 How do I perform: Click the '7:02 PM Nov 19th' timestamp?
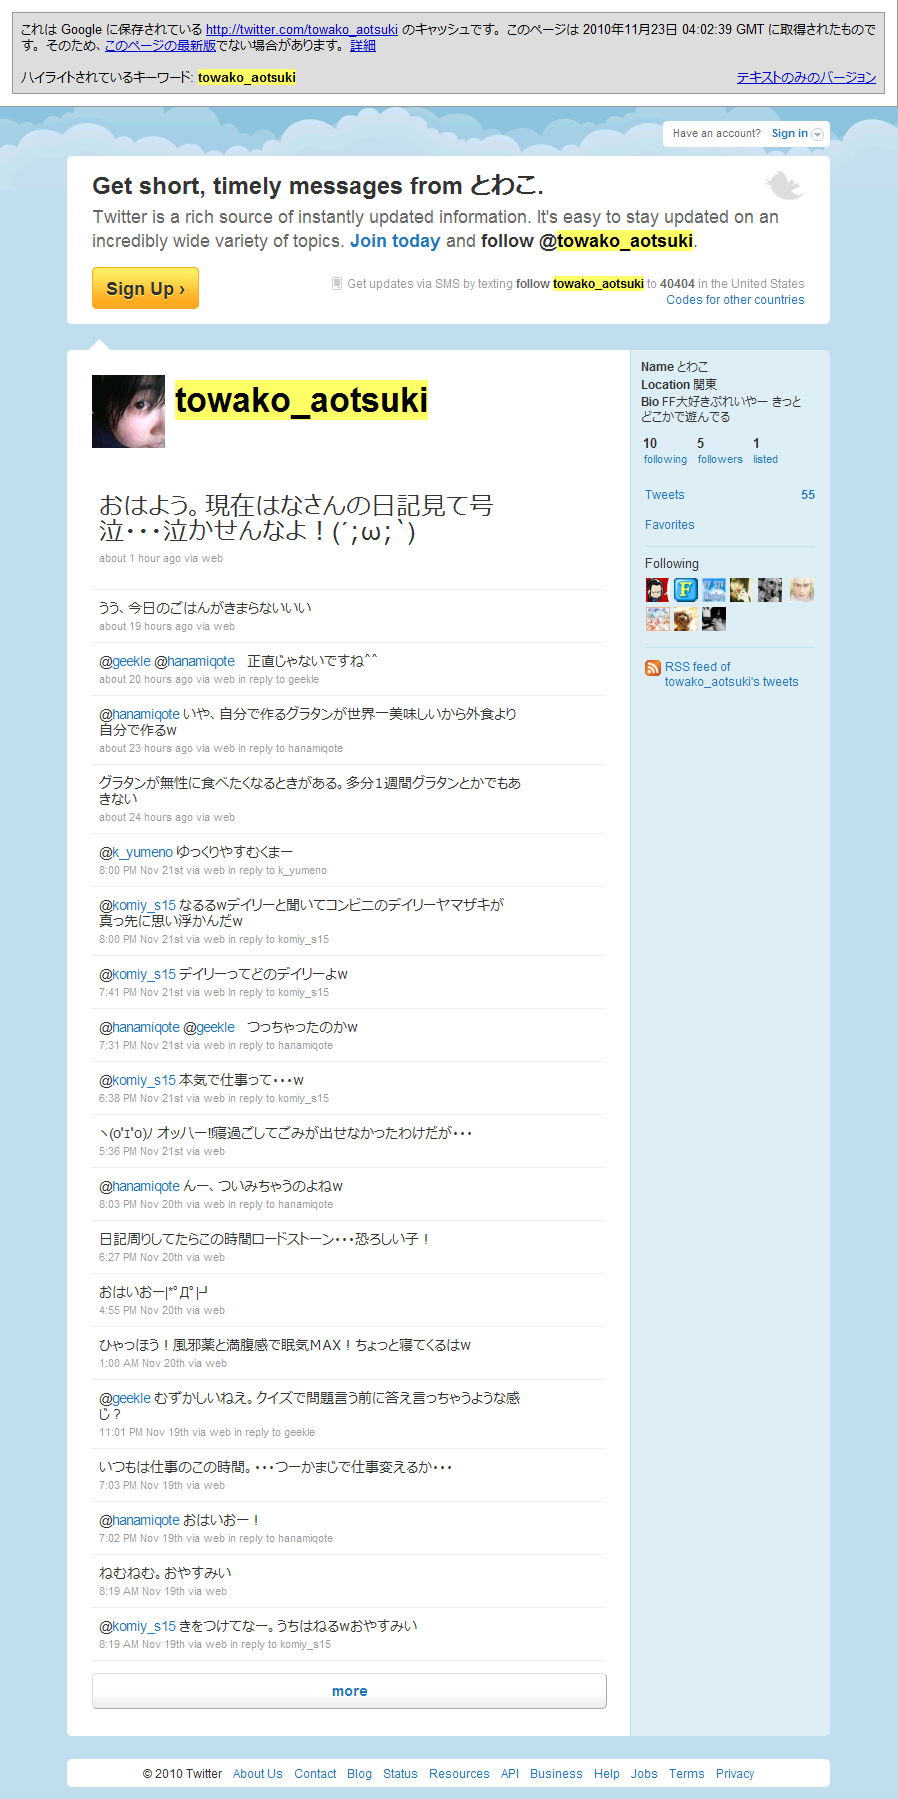pos(141,1539)
